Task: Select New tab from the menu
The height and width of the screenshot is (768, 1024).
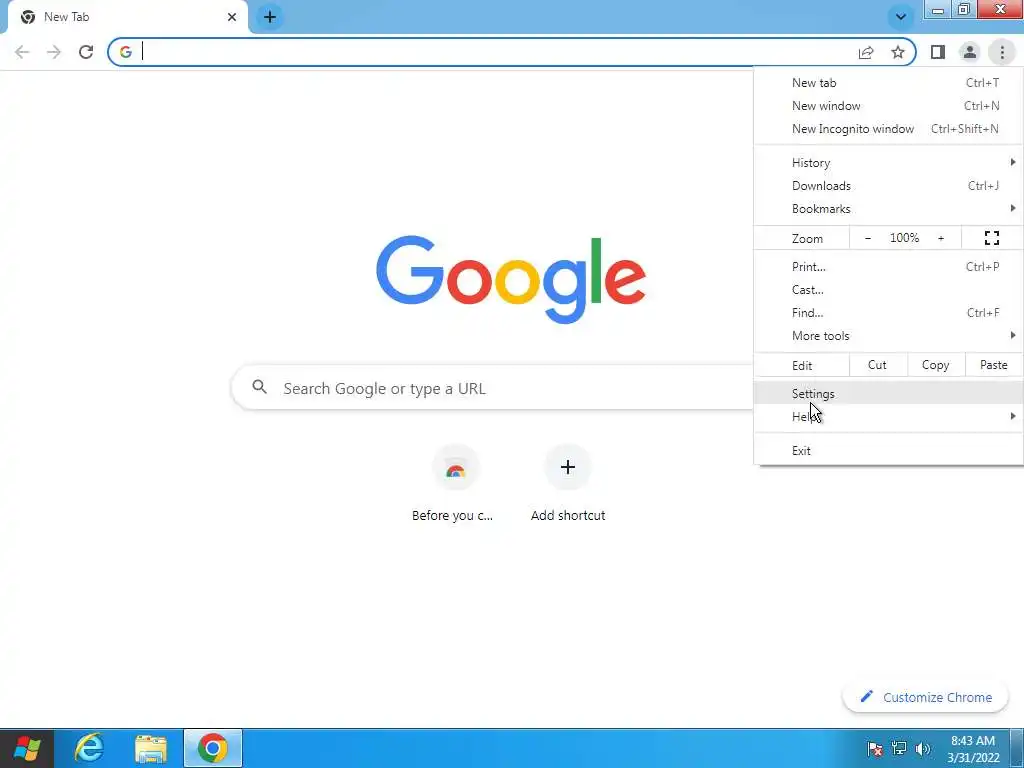Action: [888, 83]
